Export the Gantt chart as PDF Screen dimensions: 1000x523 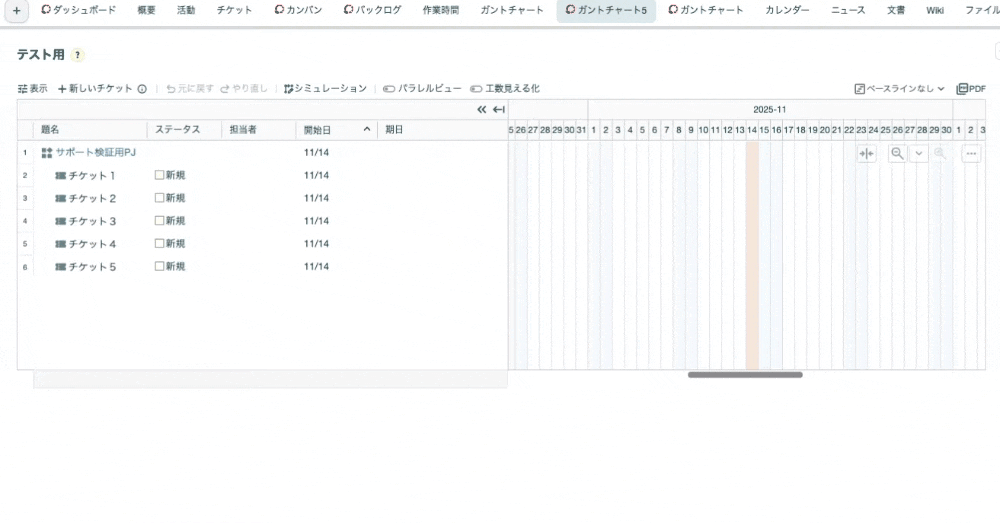(971, 89)
